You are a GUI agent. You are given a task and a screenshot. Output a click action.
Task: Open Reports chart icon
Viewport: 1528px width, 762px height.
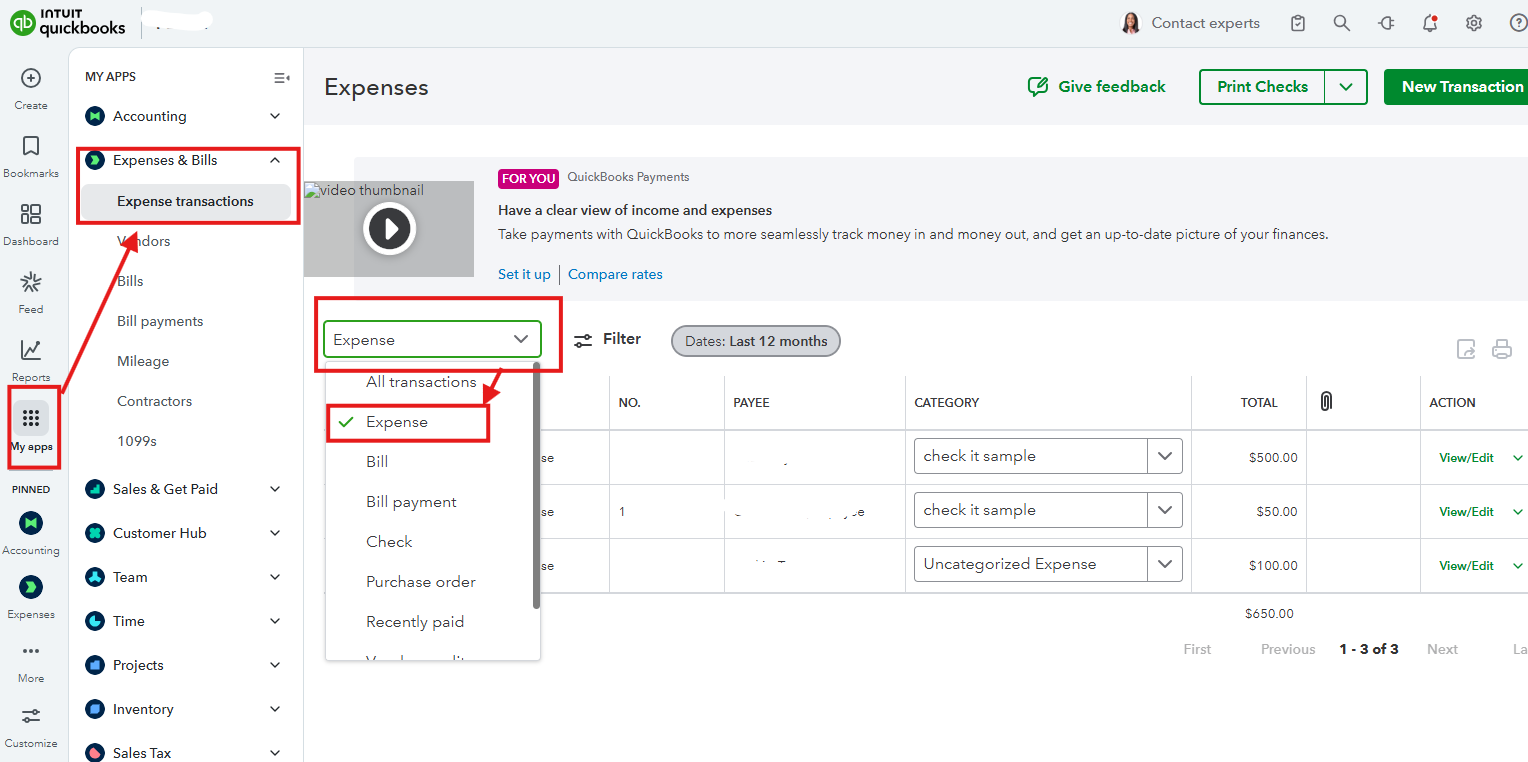tap(31, 350)
